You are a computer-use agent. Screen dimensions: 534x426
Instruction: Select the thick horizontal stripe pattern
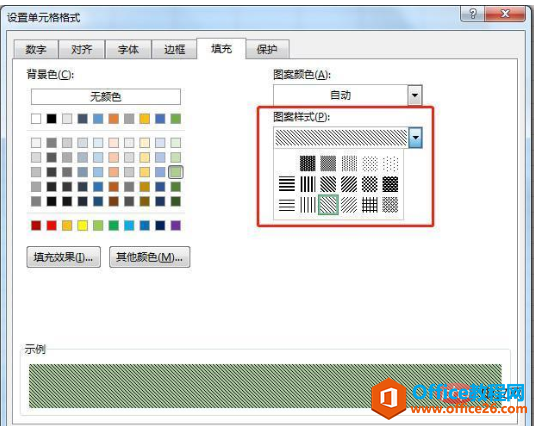tap(287, 184)
